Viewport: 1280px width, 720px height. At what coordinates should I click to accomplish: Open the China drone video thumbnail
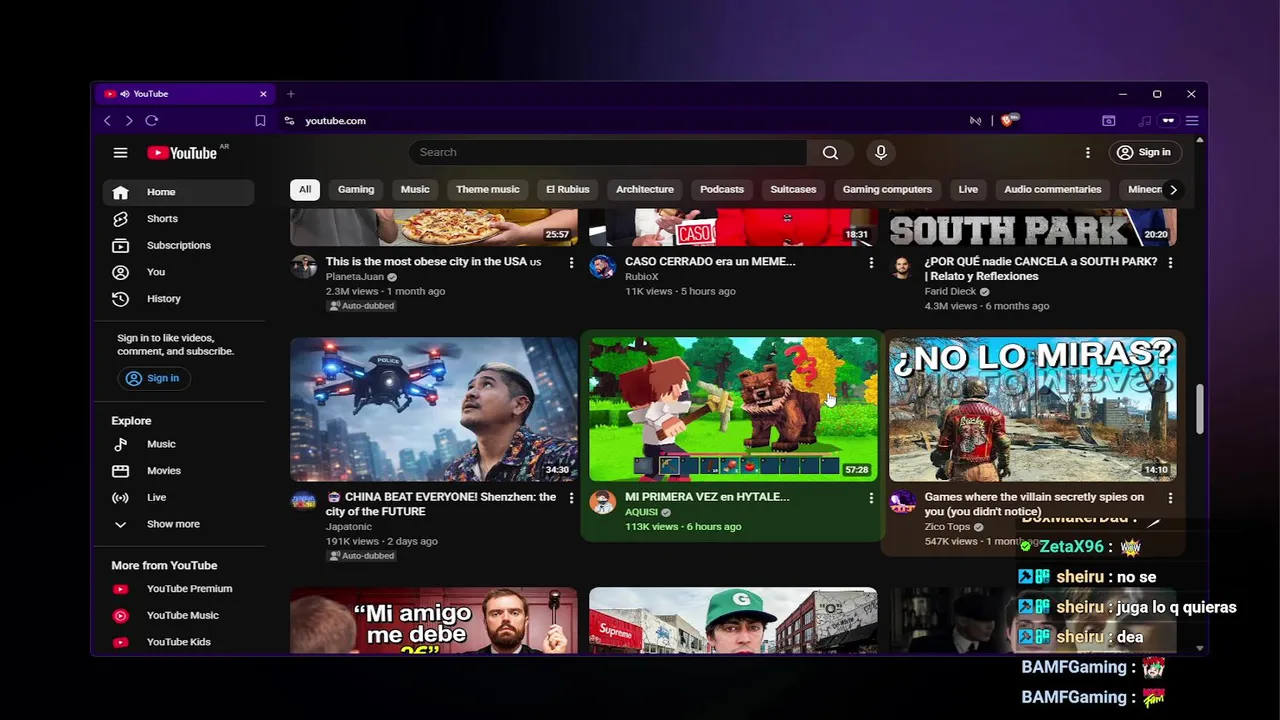434,409
